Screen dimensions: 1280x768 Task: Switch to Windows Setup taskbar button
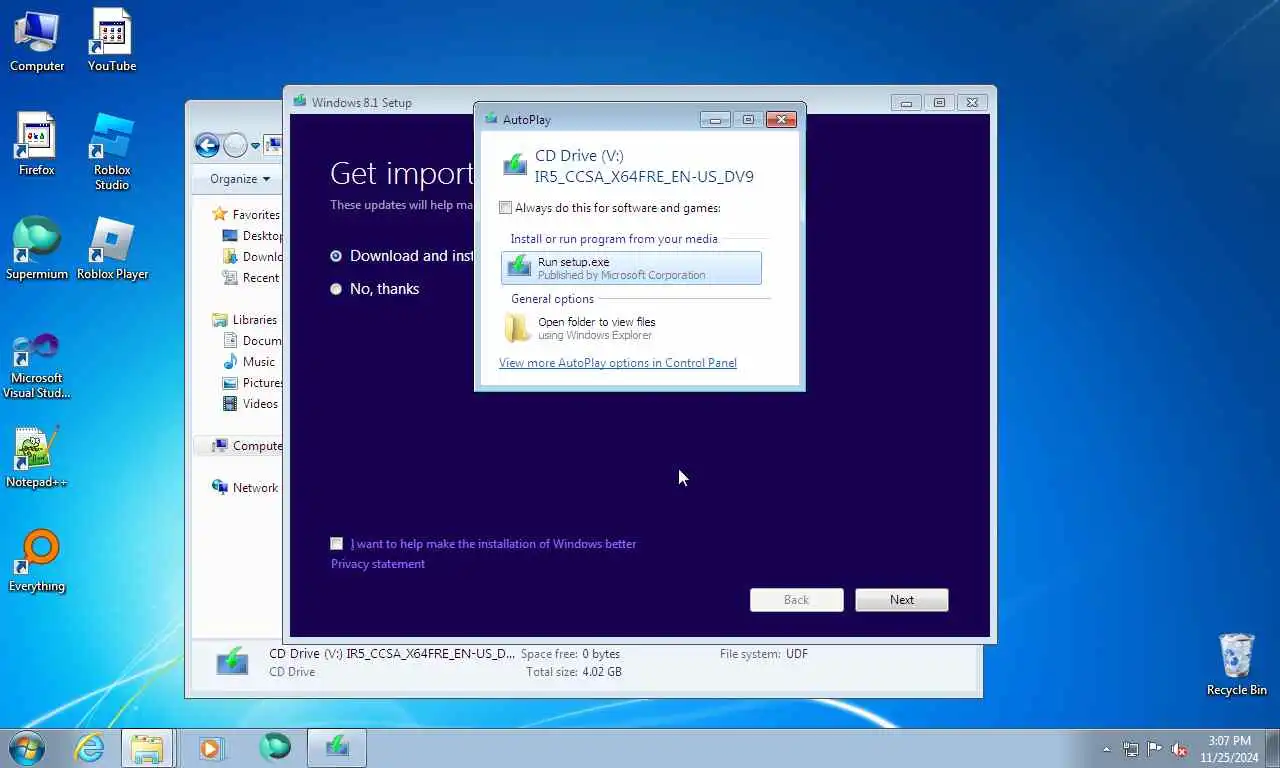click(337, 747)
